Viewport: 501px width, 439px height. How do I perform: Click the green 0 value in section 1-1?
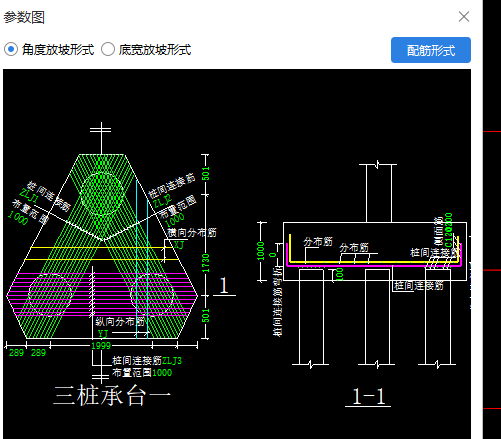click(x=273, y=255)
